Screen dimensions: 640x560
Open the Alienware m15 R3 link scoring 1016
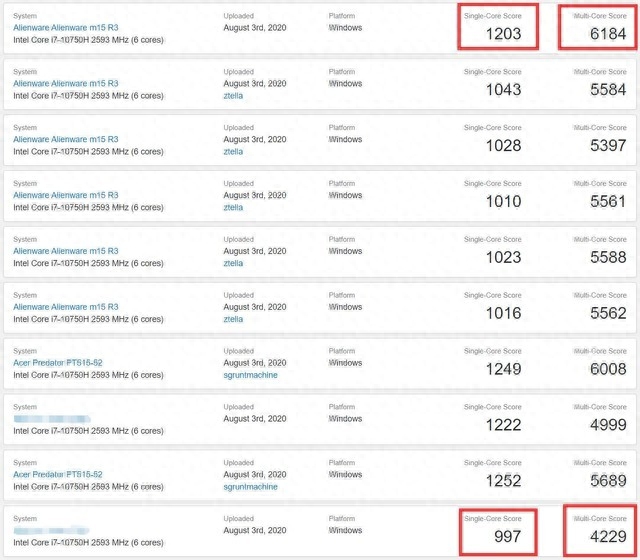point(65,308)
